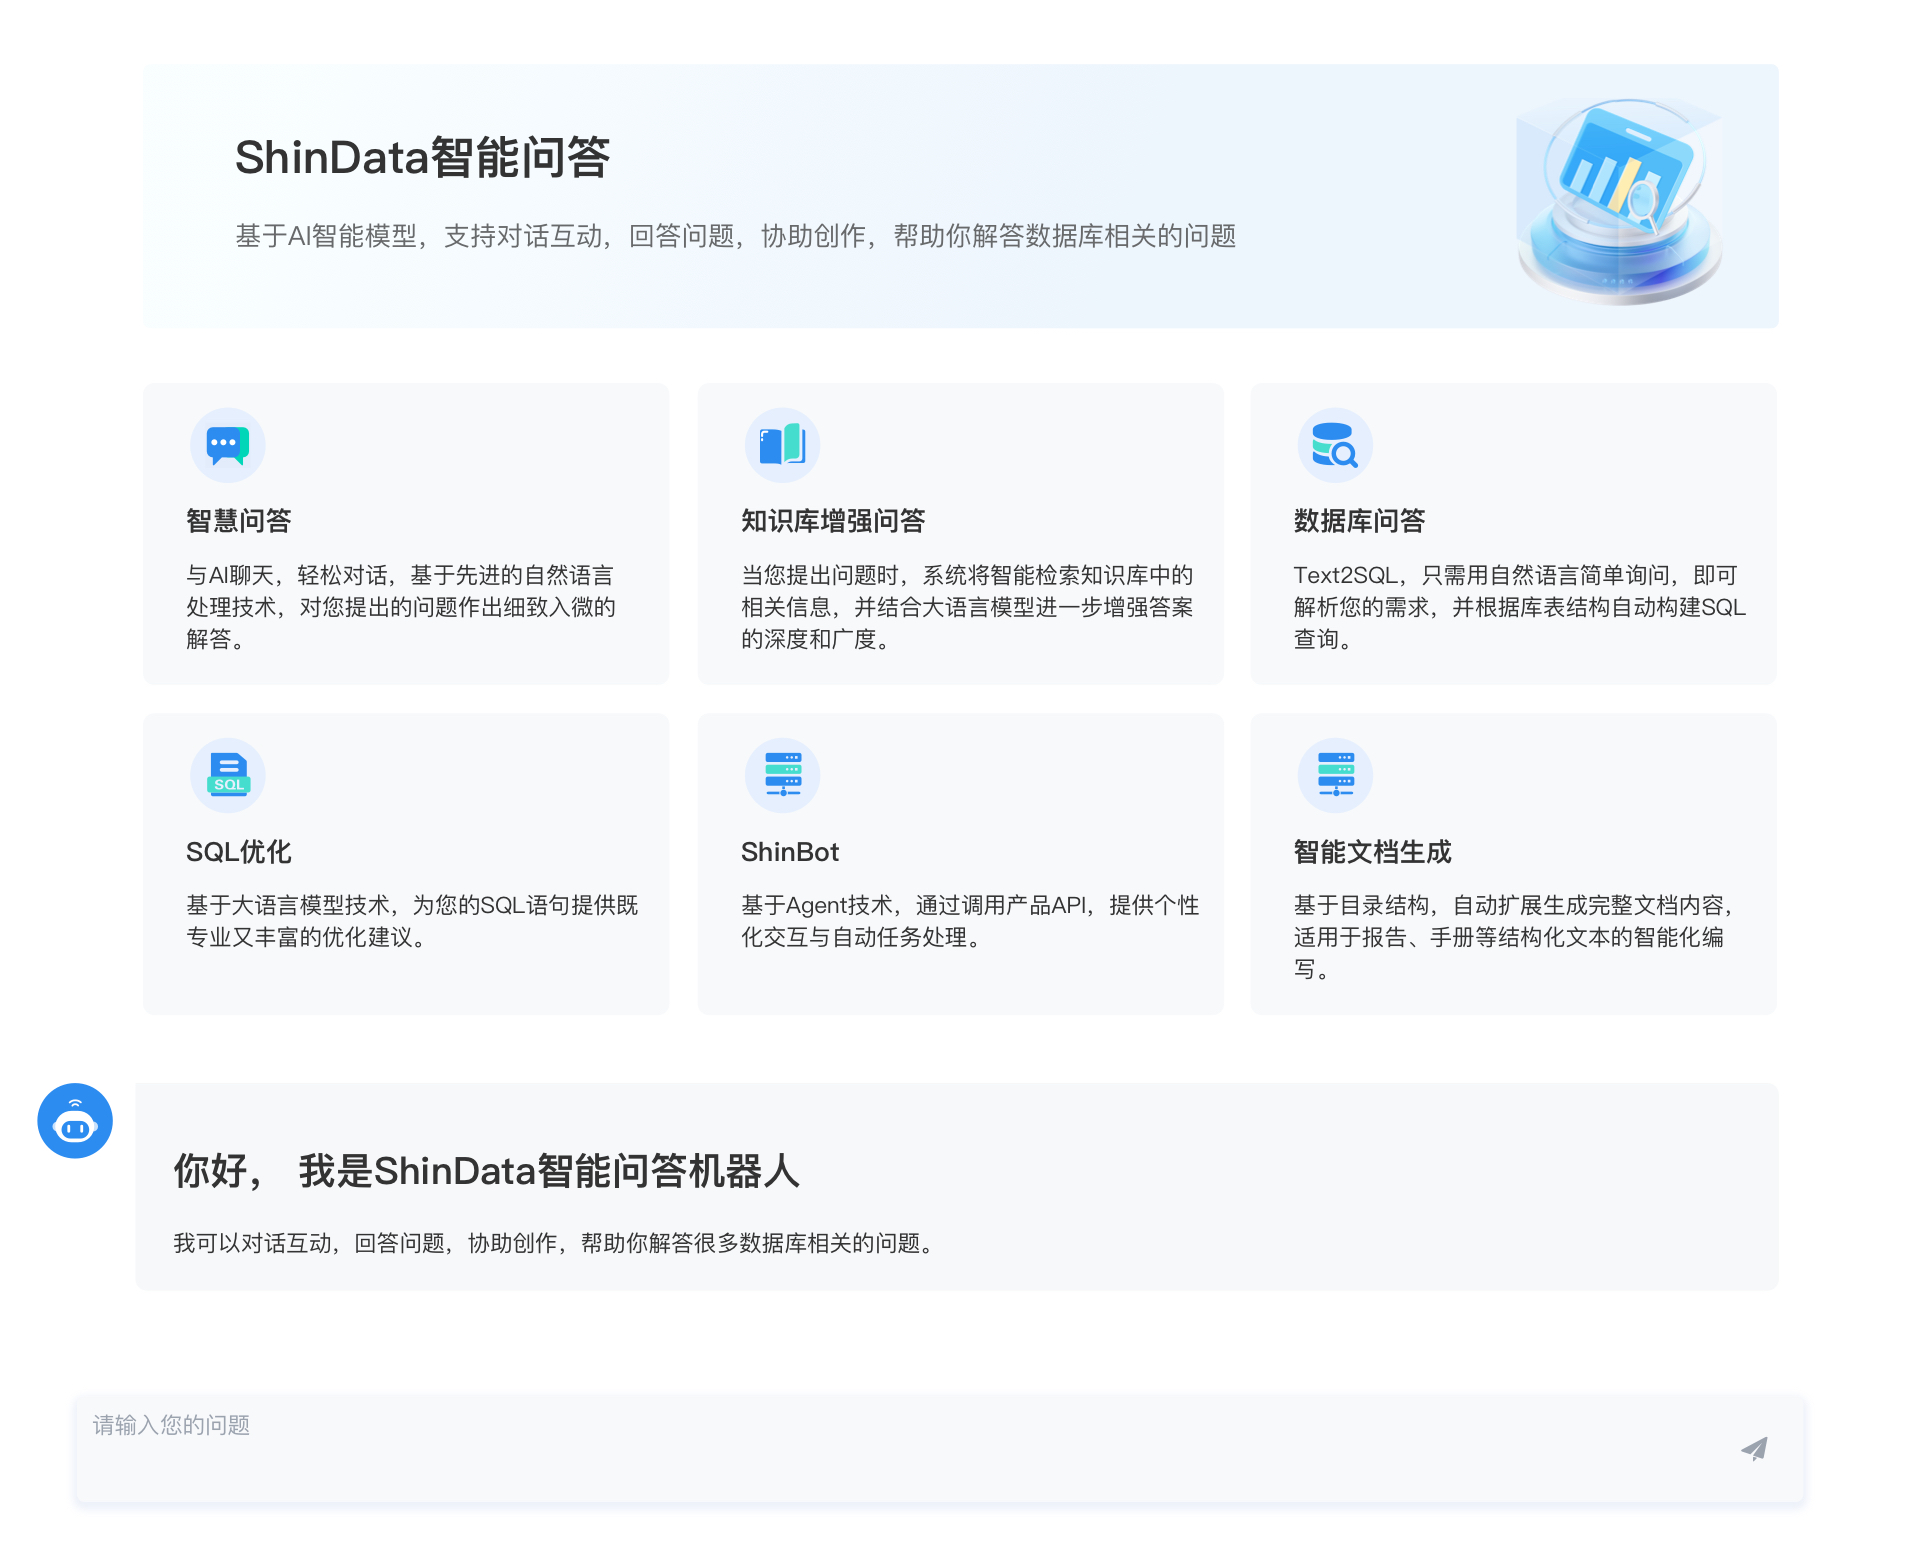Open the 智能文档生成 card title

click(x=1372, y=852)
